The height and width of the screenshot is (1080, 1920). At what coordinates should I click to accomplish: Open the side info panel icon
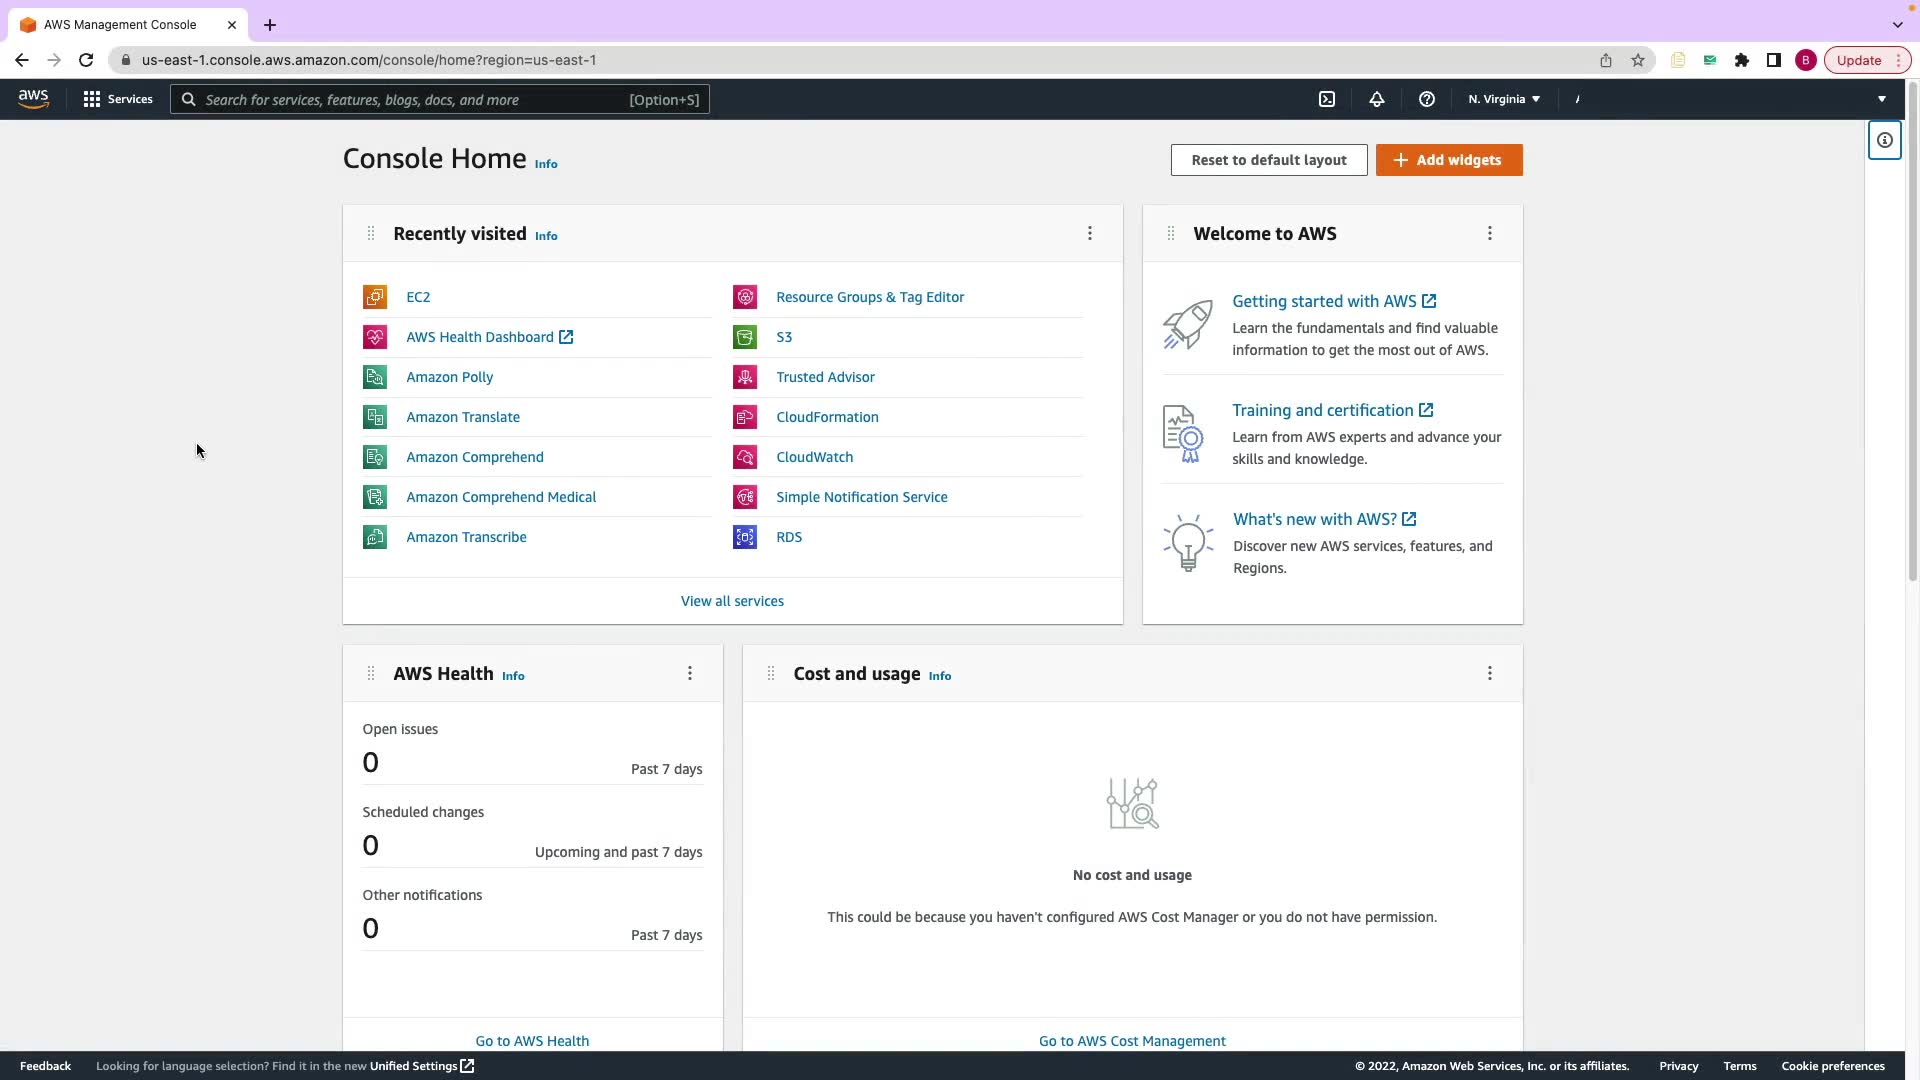pyautogui.click(x=1884, y=140)
